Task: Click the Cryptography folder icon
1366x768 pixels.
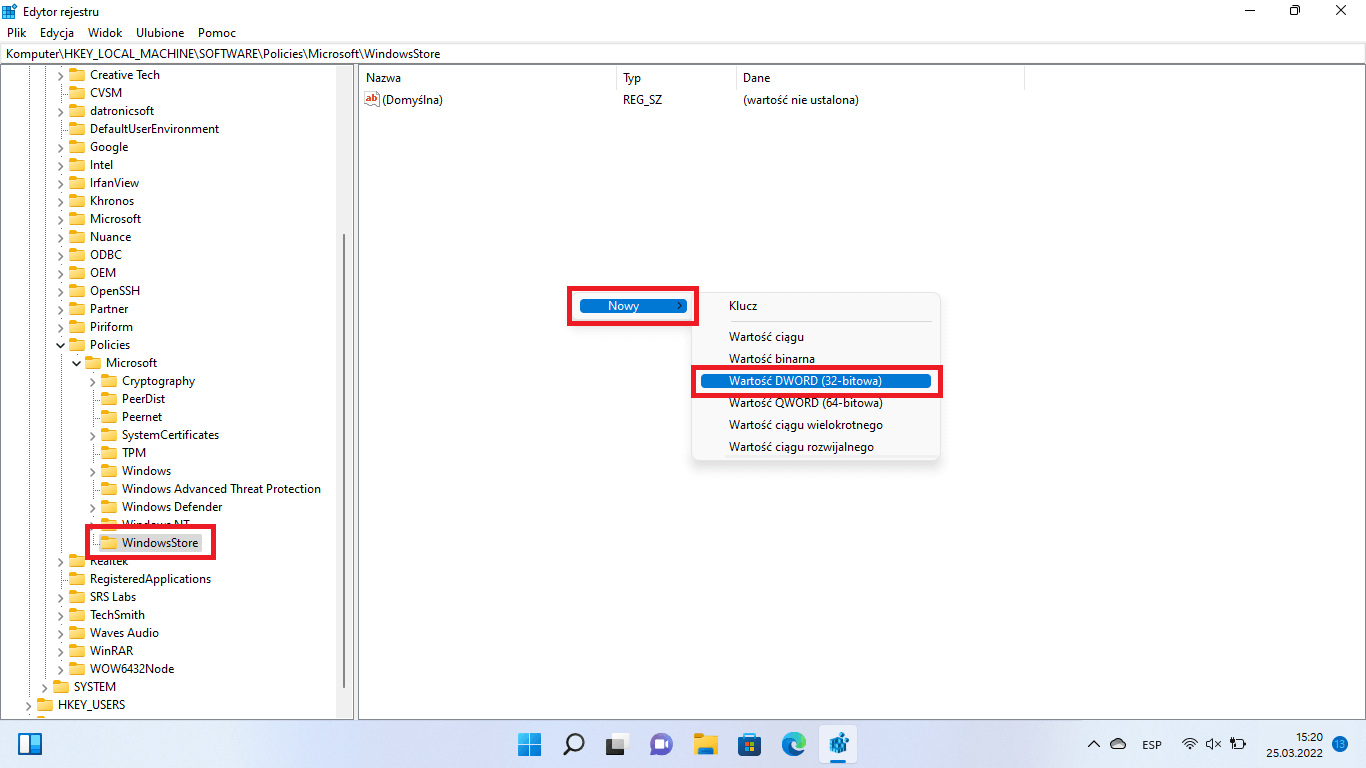Action: pyautogui.click(x=109, y=380)
